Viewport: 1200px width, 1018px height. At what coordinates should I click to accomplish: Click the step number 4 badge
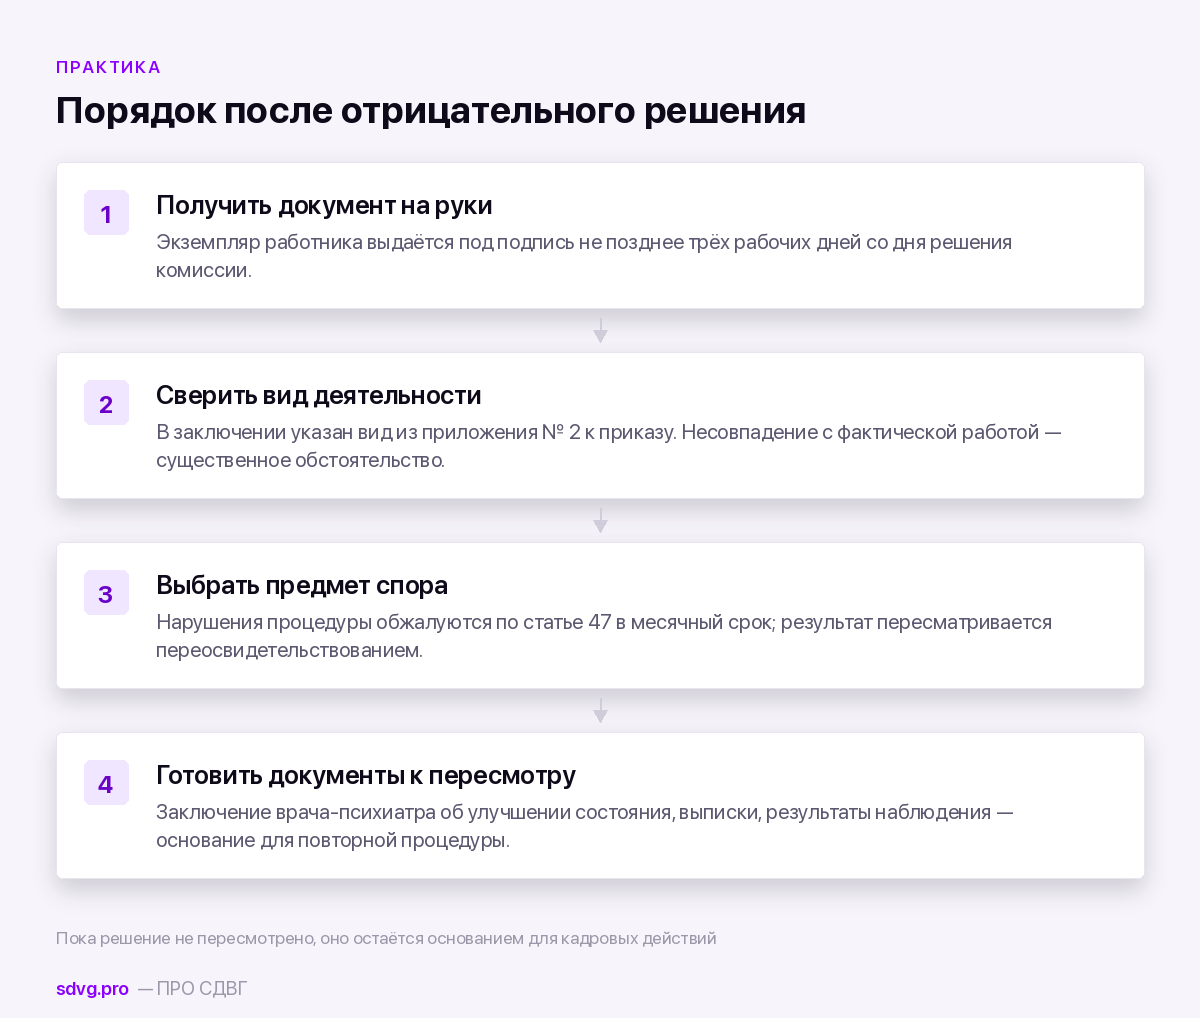[106, 783]
